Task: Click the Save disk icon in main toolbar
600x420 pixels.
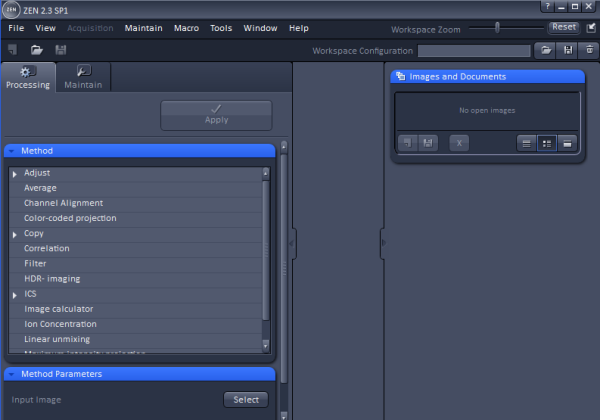Action: coord(60,50)
